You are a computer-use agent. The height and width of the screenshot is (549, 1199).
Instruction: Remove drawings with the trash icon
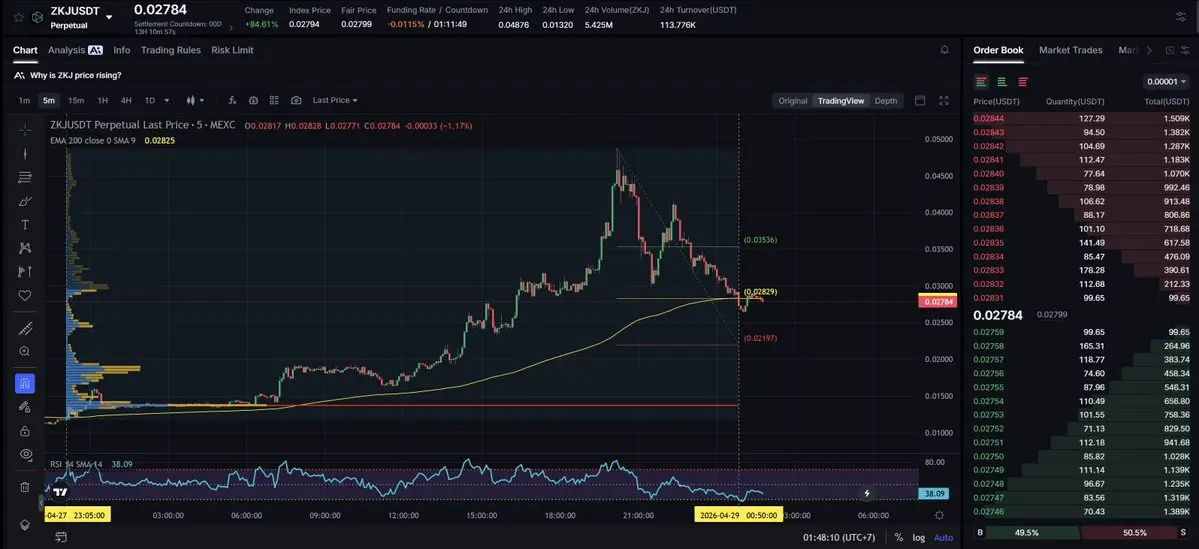point(24,487)
